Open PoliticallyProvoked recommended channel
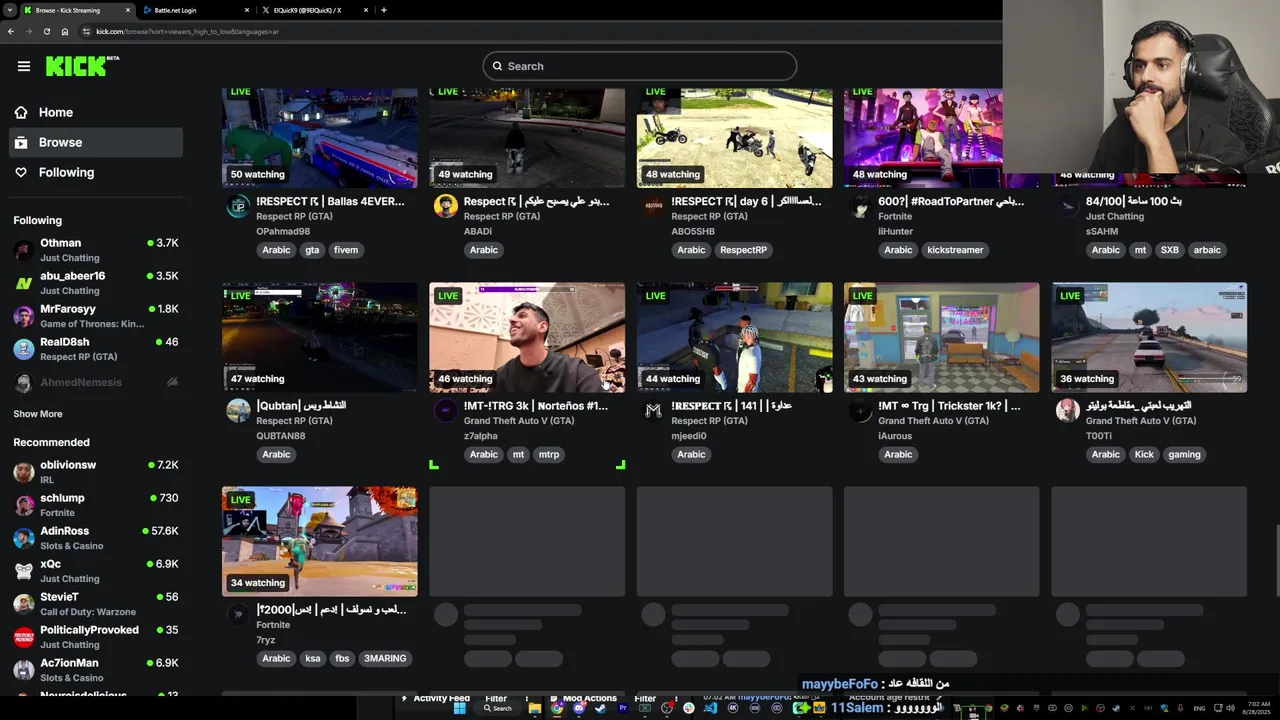 point(96,637)
